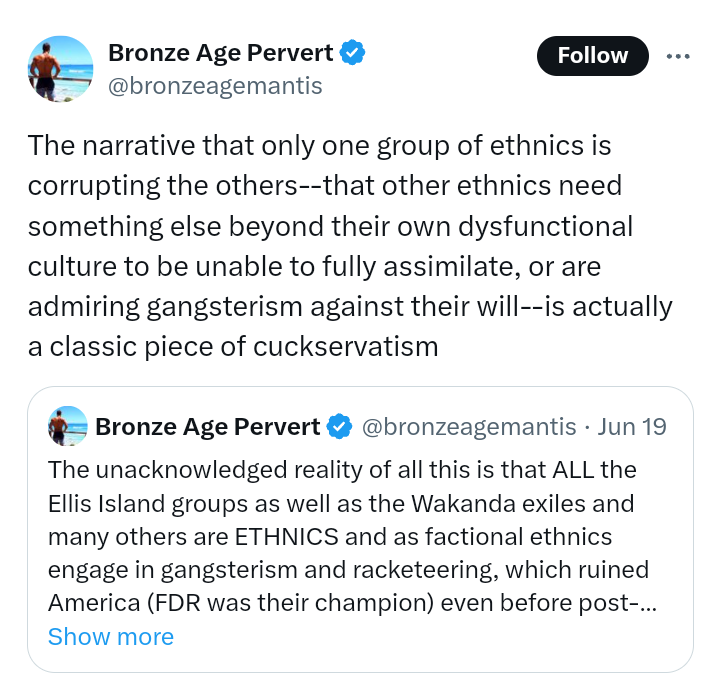Open the three-dot more options menu
Image resolution: width=720 pixels, height=689 pixels.
pos(679,56)
